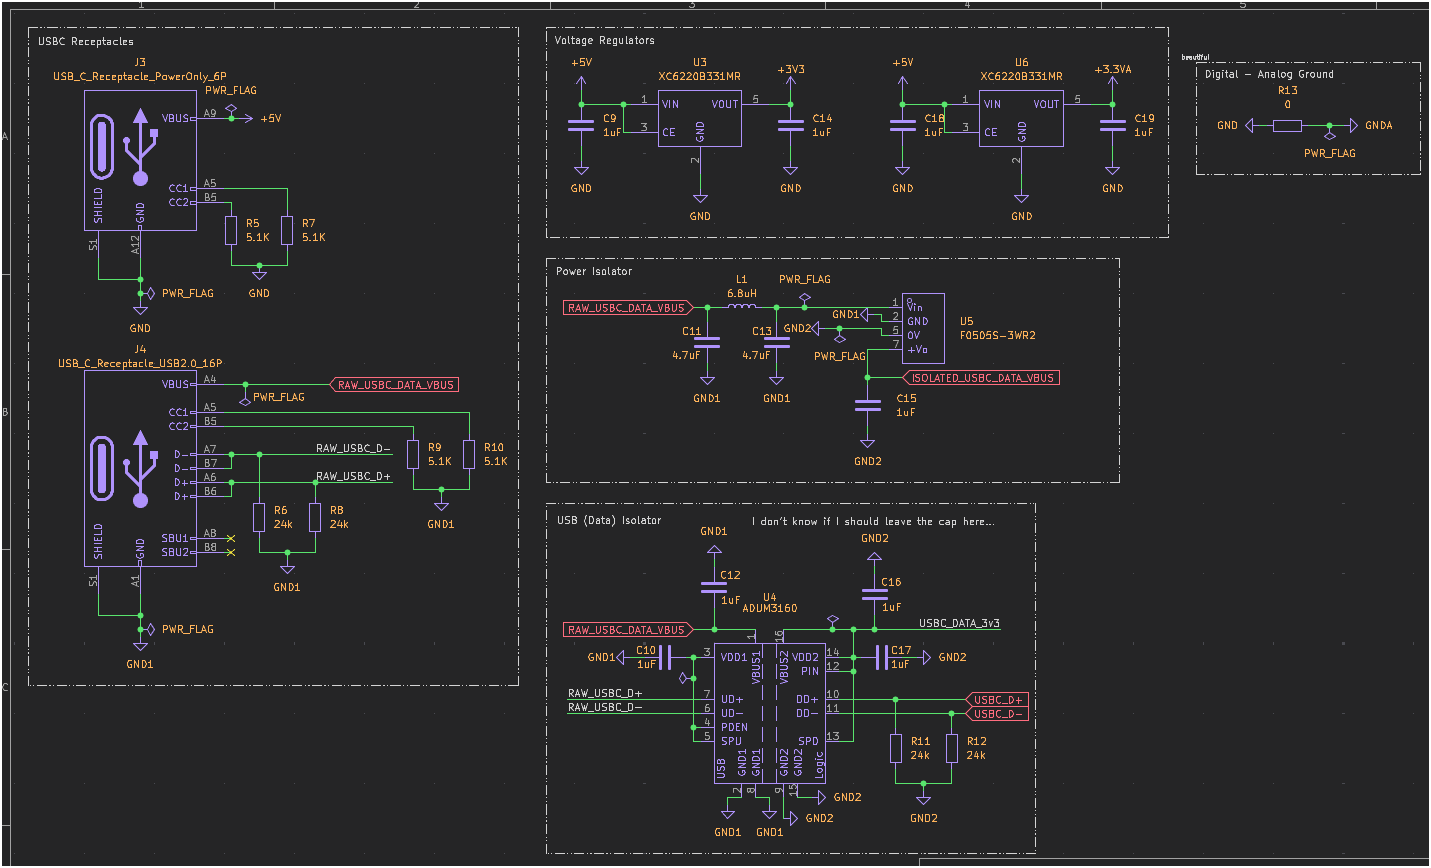
Task: Click the J4 USB2.0 receptacle symbol
Action: click(140, 470)
